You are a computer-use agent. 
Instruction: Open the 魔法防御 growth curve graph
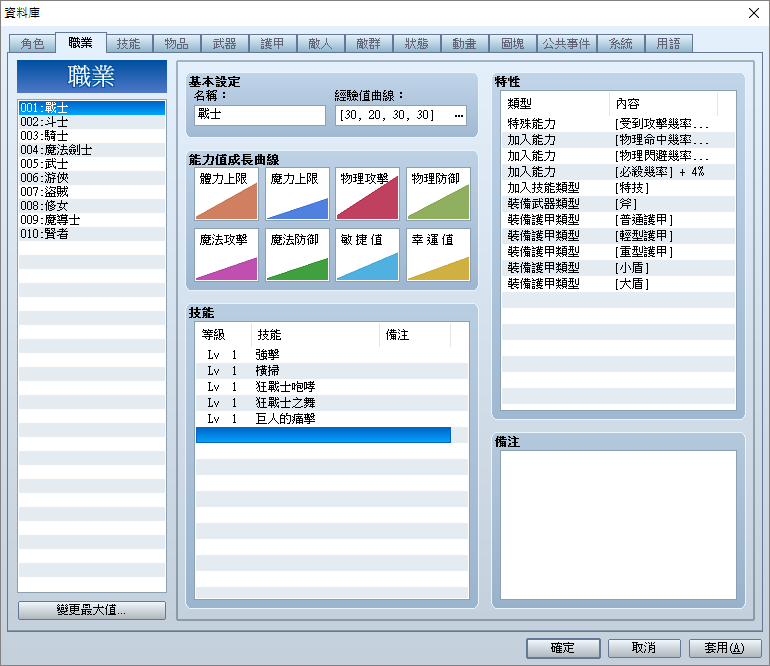point(297,254)
